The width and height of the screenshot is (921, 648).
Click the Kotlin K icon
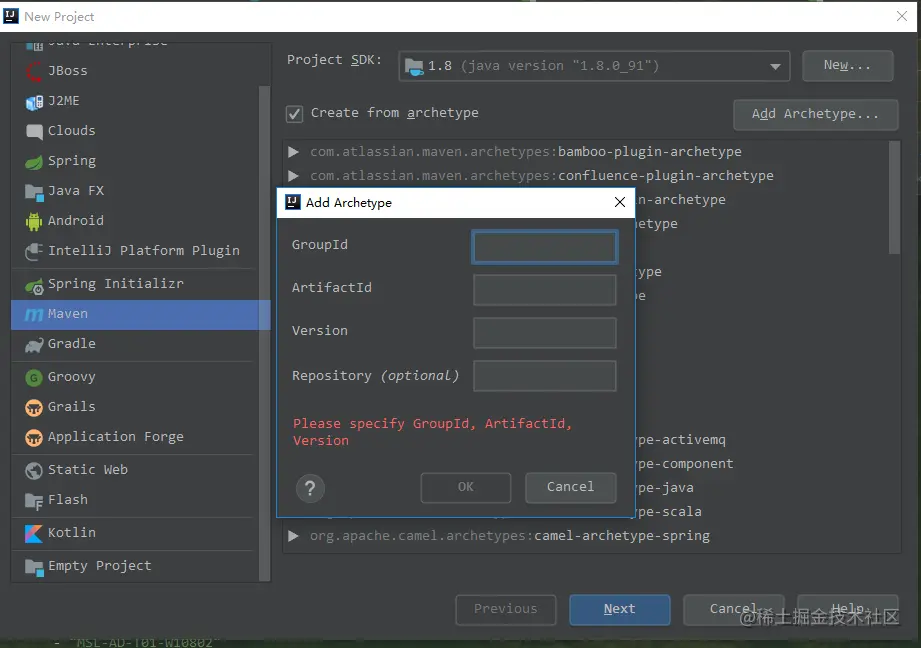click(34, 533)
